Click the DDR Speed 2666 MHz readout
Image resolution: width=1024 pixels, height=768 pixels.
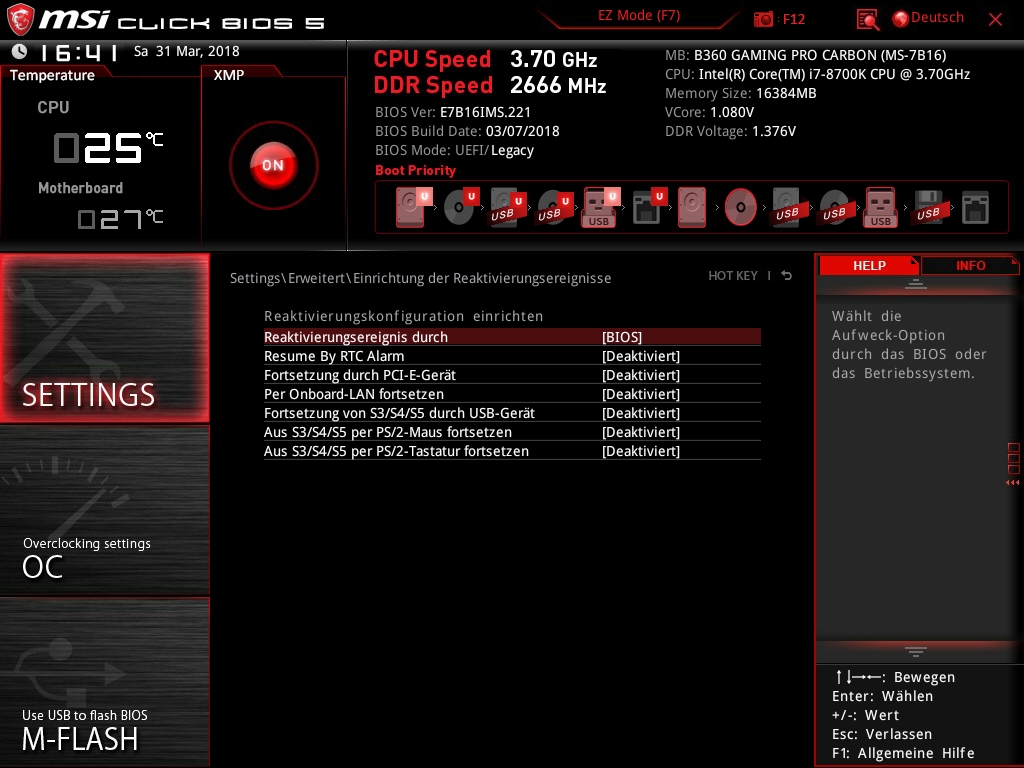point(490,86)
